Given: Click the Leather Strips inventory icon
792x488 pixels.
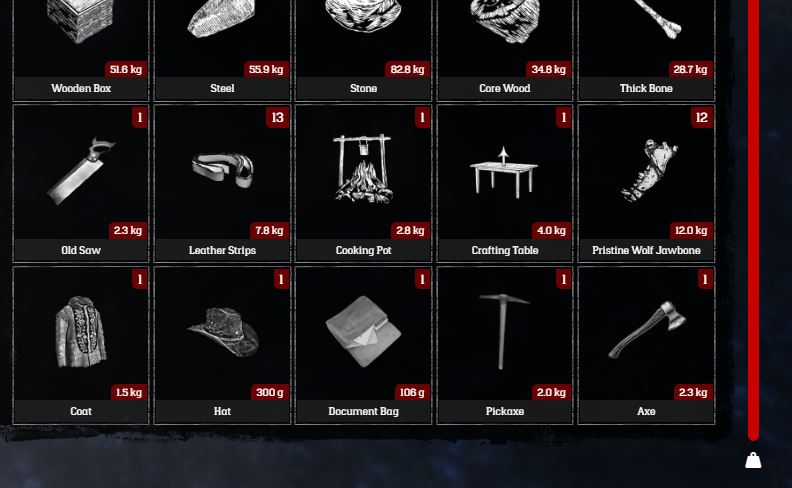Looking at the screenshot, I should click(223, 170).
